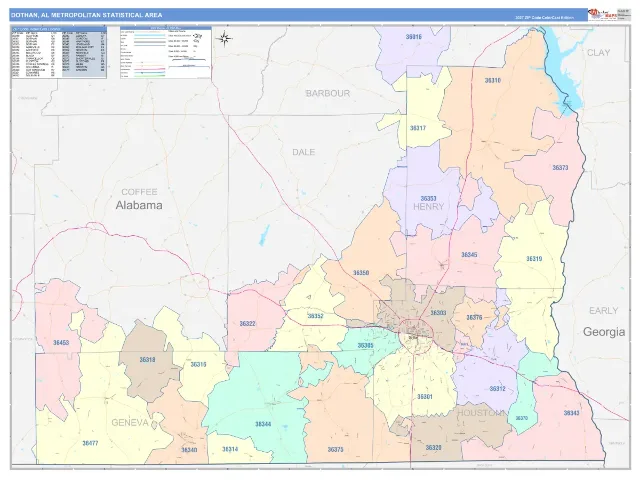Click the CLAY county label
The width and height of the screenshot is (640, 480).
tap(598, 53)
